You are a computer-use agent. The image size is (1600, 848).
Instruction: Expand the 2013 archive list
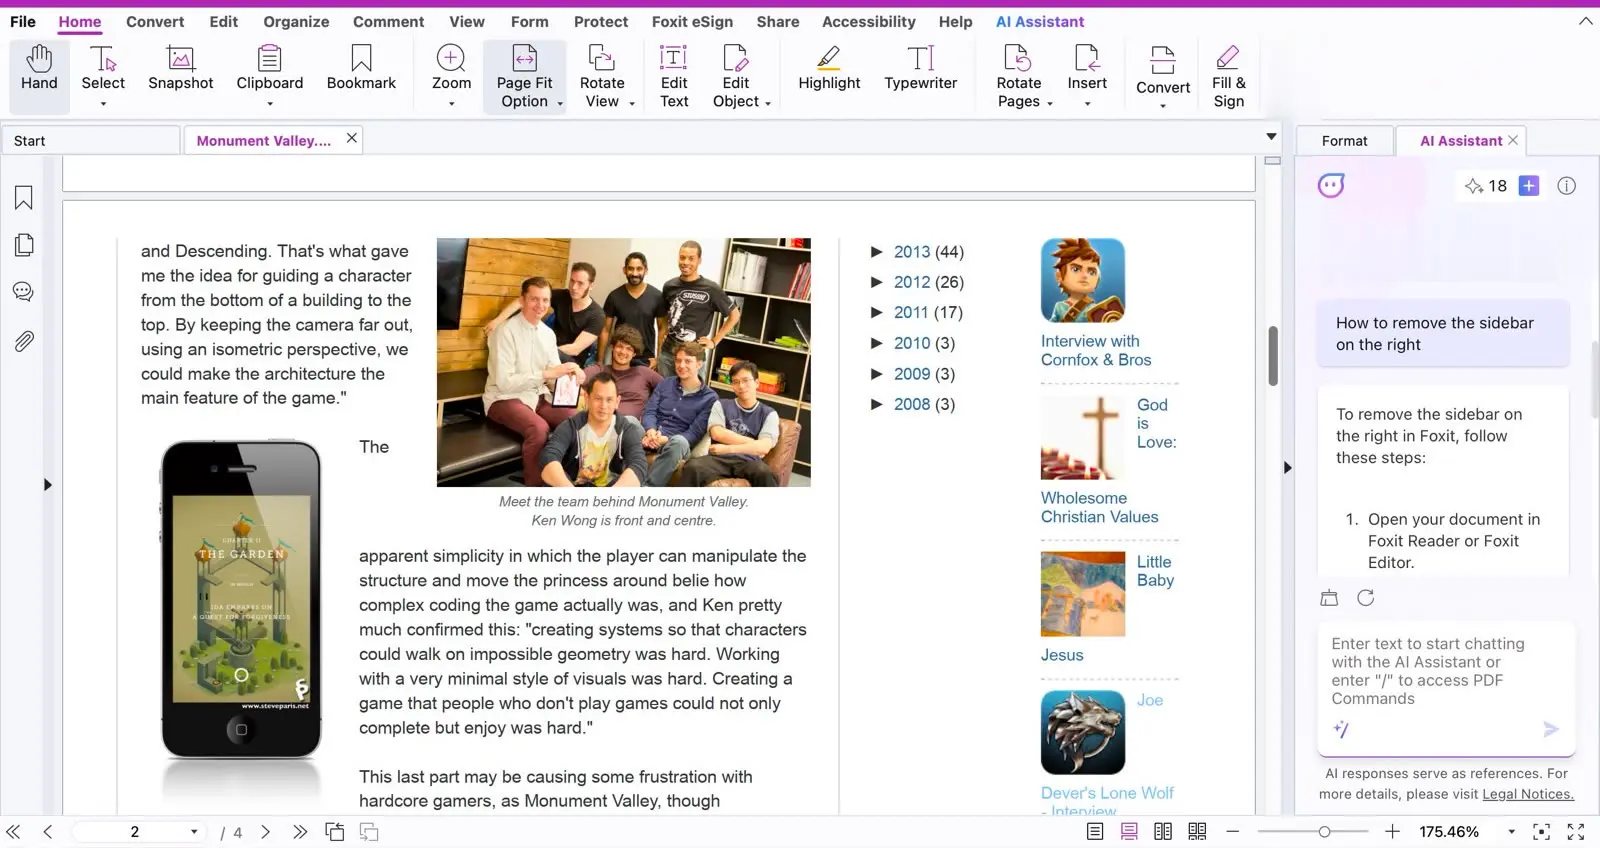coord(877,252)
